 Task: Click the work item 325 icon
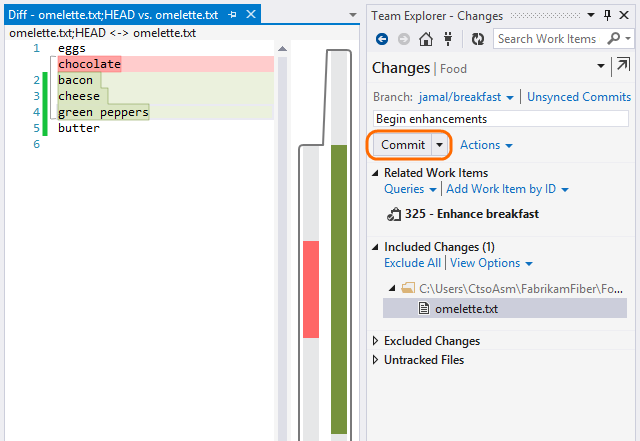pos(394,214)
